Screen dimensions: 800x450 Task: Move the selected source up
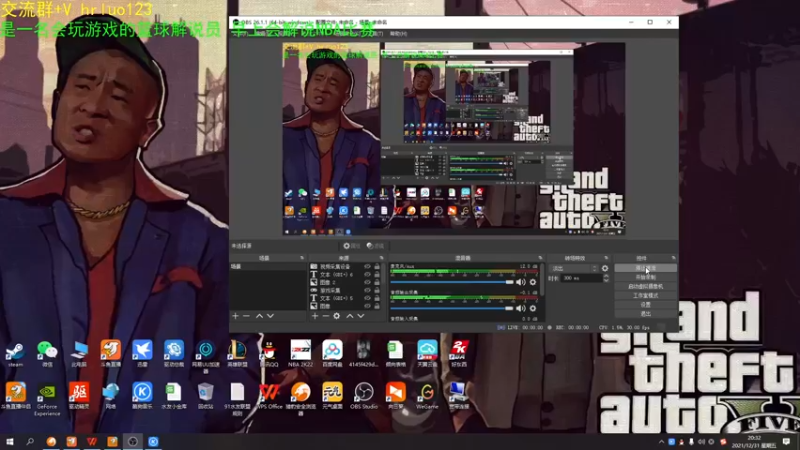coord(349,316)
